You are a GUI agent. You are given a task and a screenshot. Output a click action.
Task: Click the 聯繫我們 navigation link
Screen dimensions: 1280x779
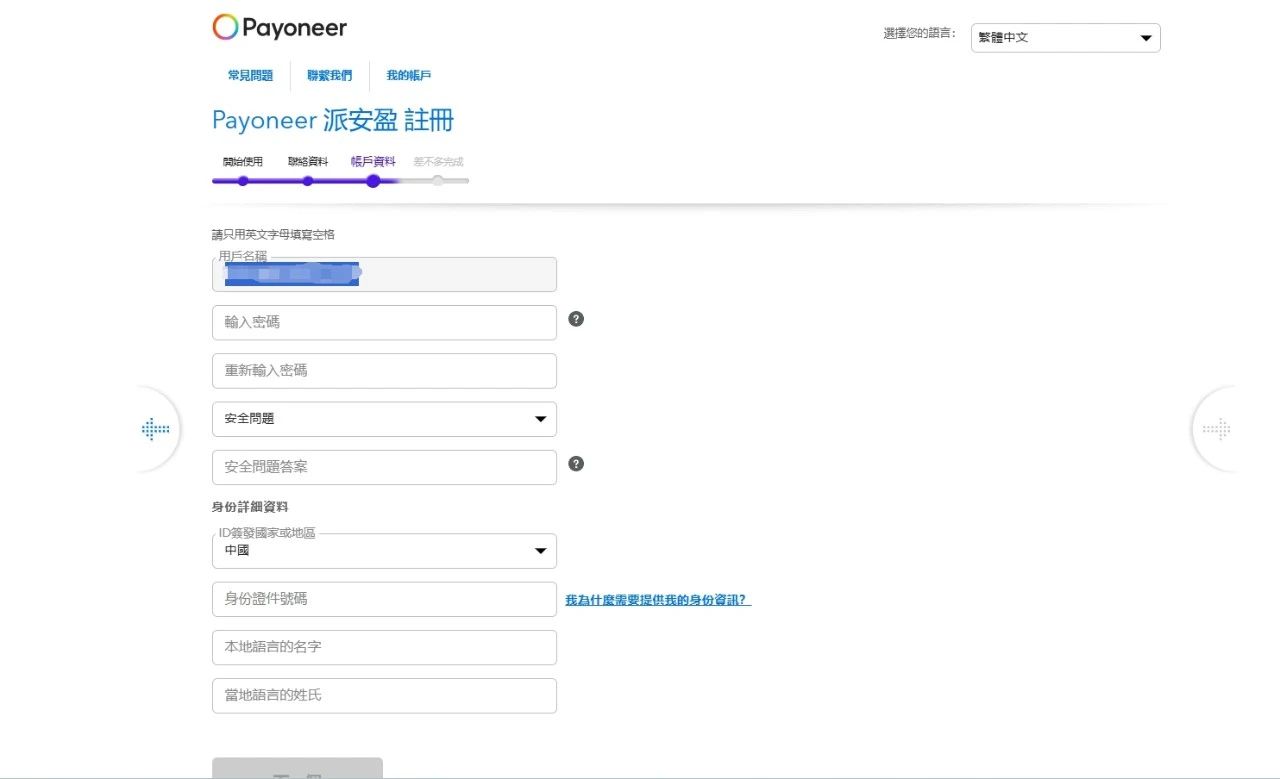(x=329, y=75)
